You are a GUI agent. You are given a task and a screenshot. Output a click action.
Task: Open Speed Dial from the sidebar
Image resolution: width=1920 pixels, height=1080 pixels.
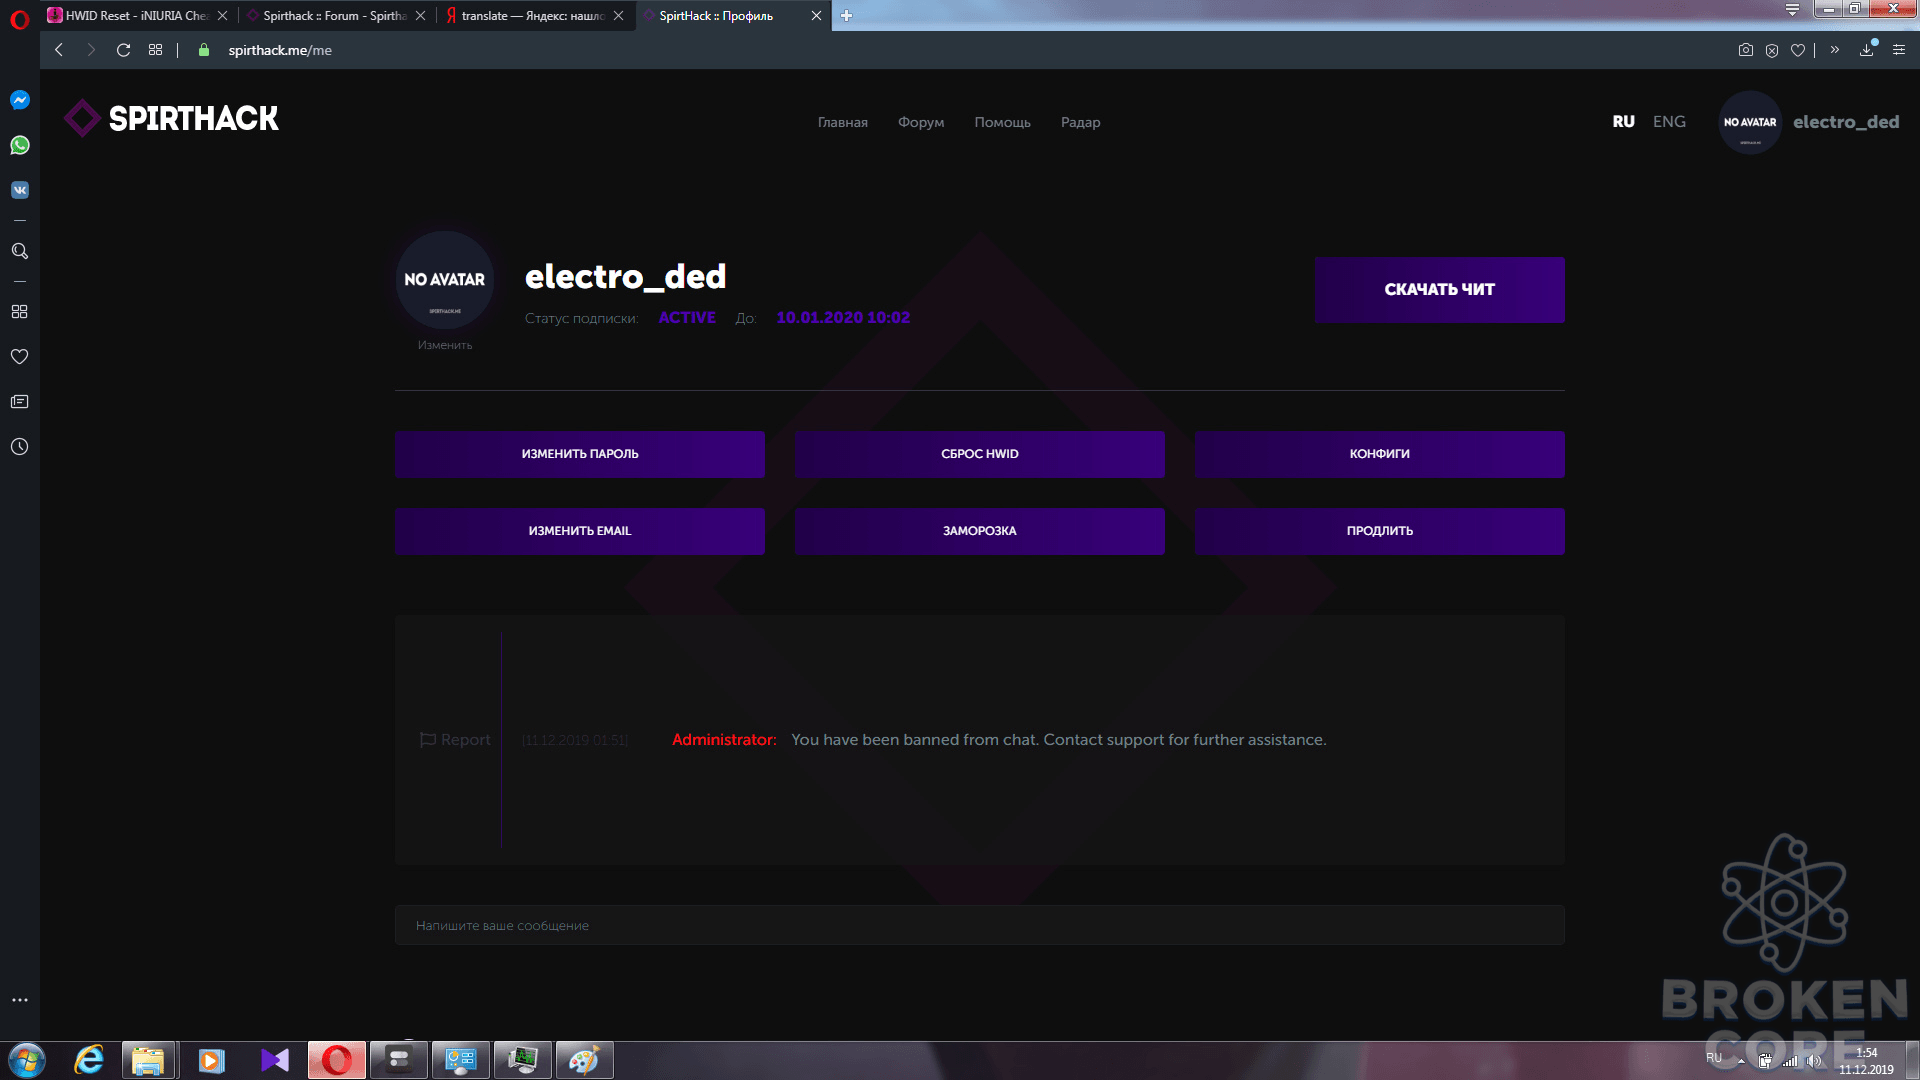point(20,312)
